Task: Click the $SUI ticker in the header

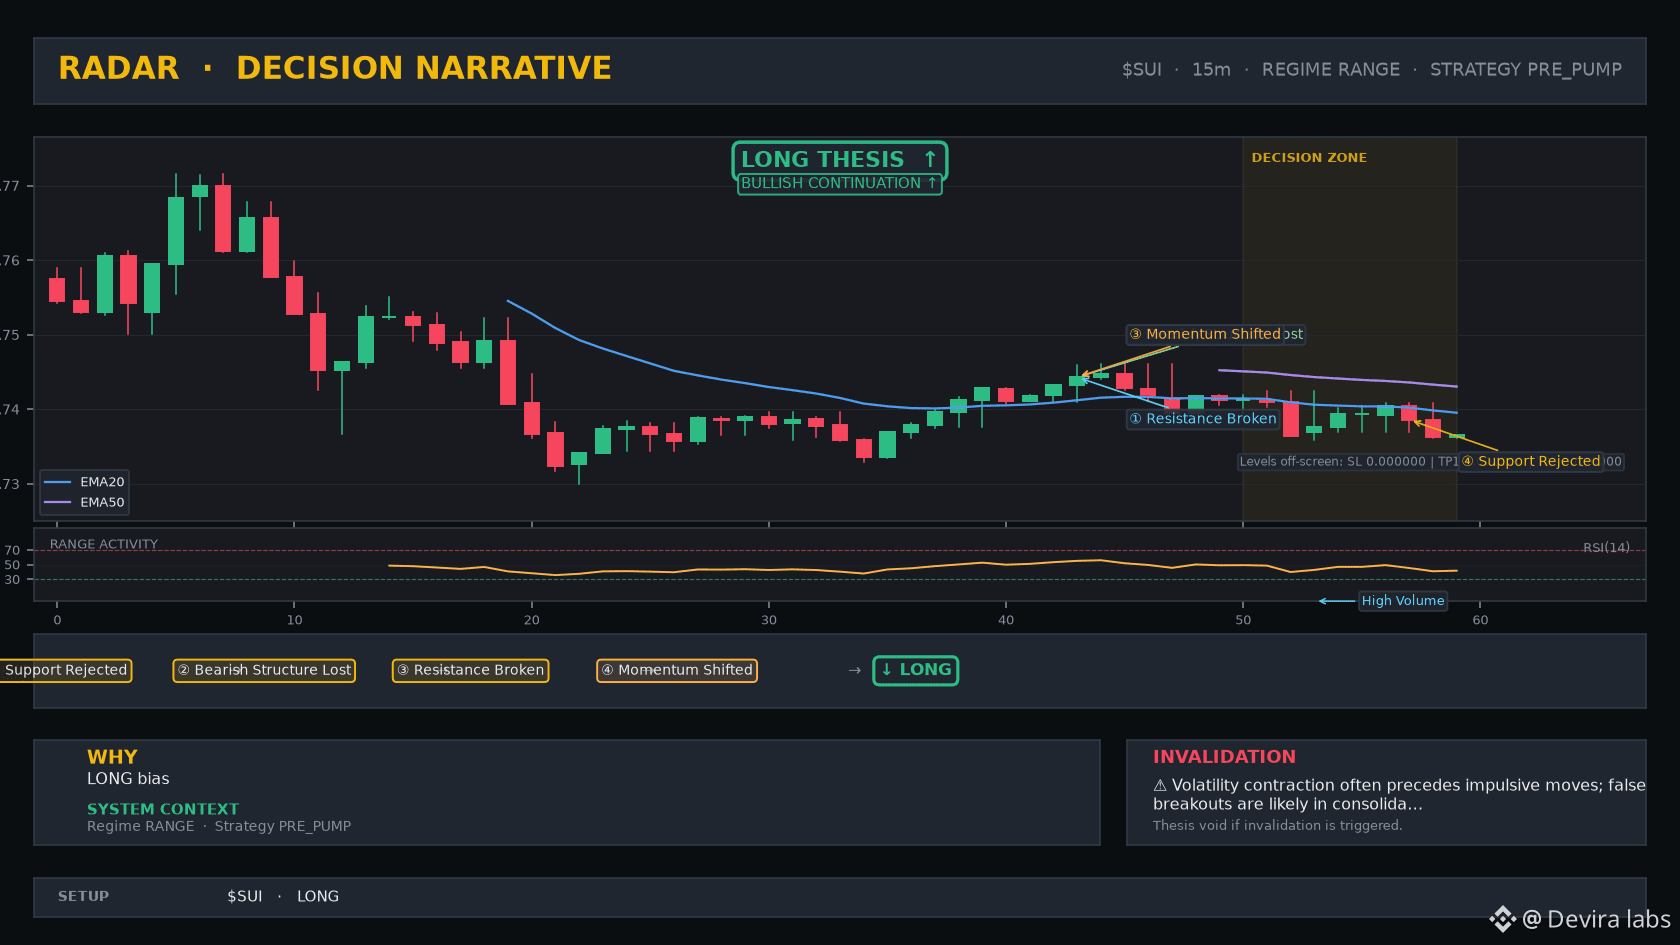Action: (x=1142, y=70)
